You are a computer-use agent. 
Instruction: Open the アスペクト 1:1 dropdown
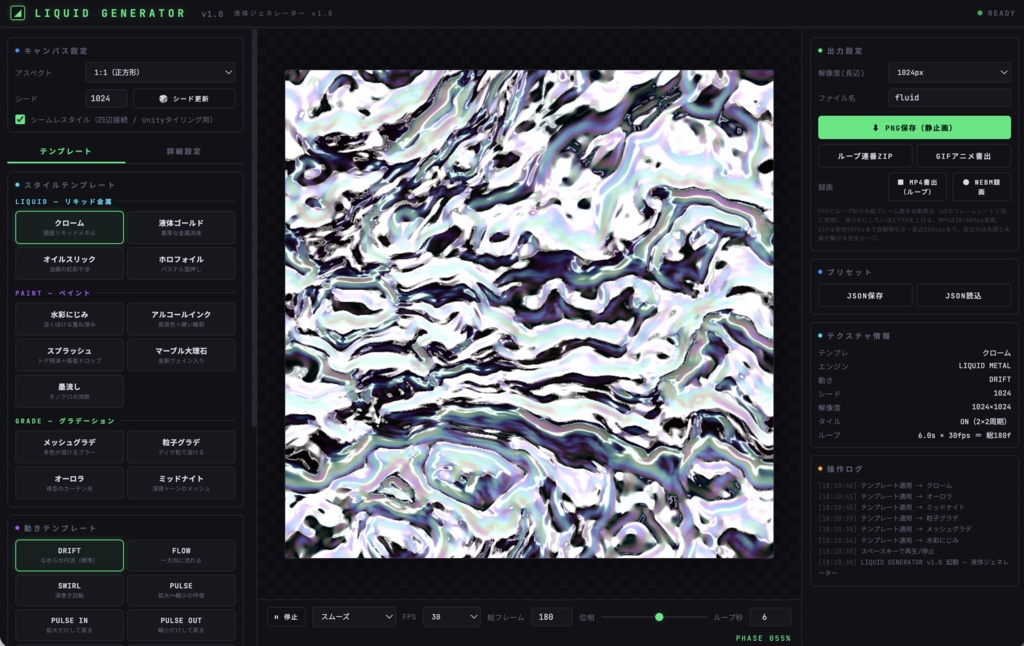click(x=161, y=73)
